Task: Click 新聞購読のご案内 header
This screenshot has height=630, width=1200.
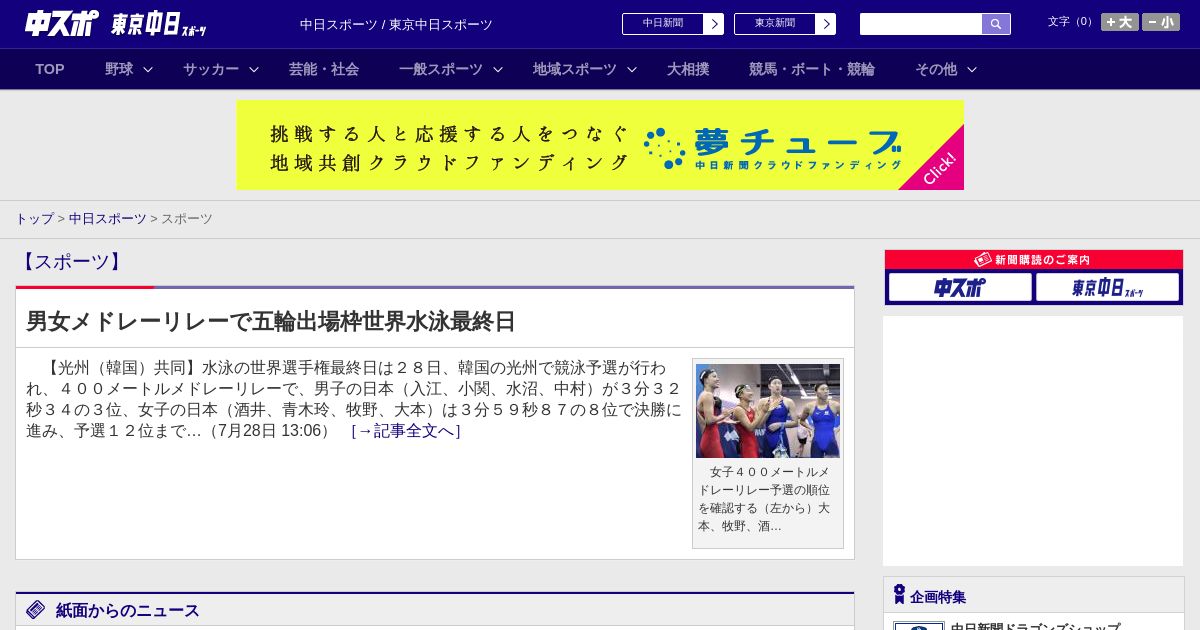Action: tap(1034, 260)
